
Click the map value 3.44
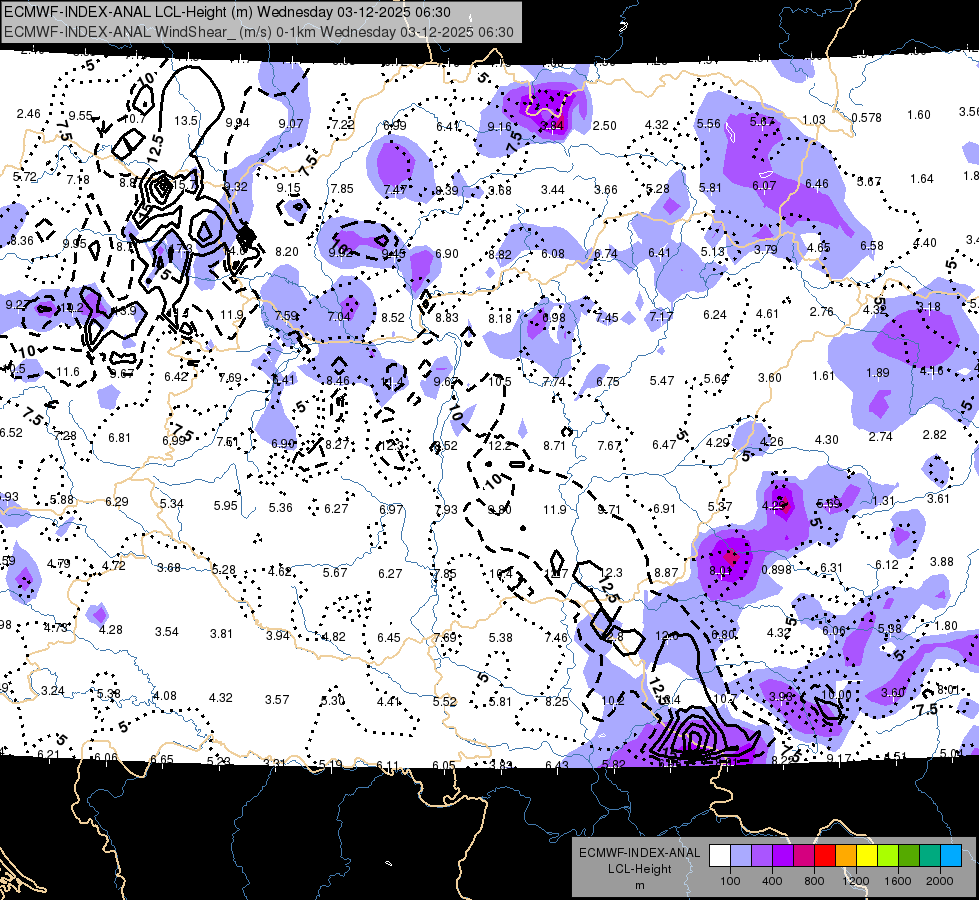[553, 189]
